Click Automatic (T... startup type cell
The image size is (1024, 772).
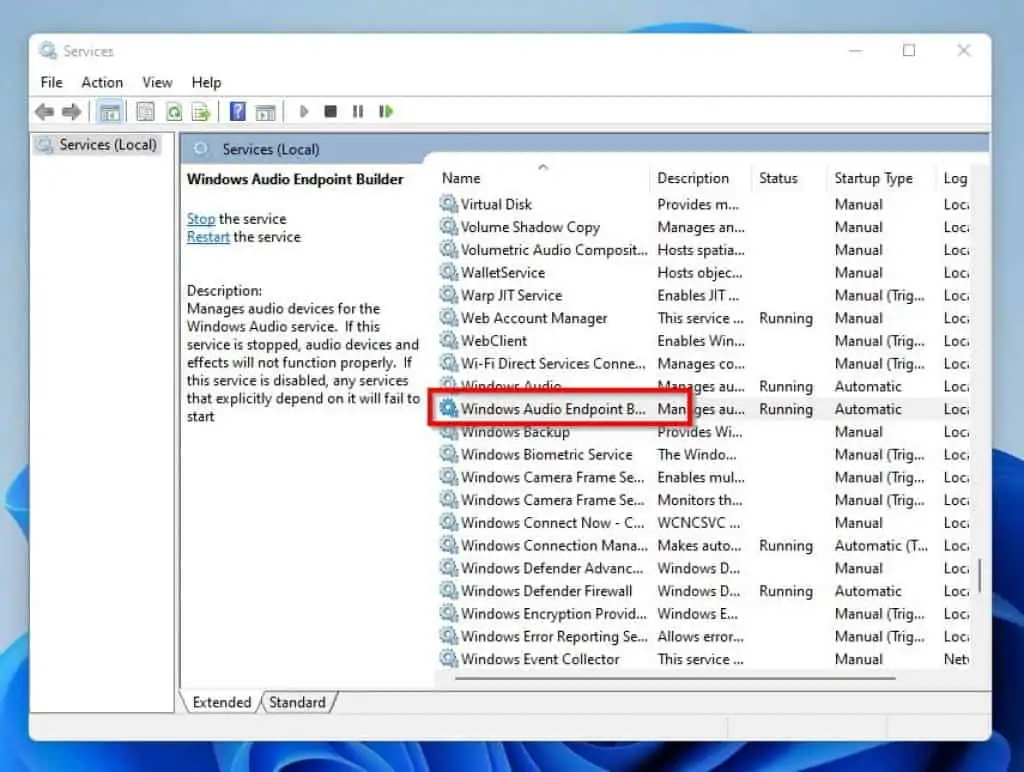pyautogui.click(x=881, y=545)
